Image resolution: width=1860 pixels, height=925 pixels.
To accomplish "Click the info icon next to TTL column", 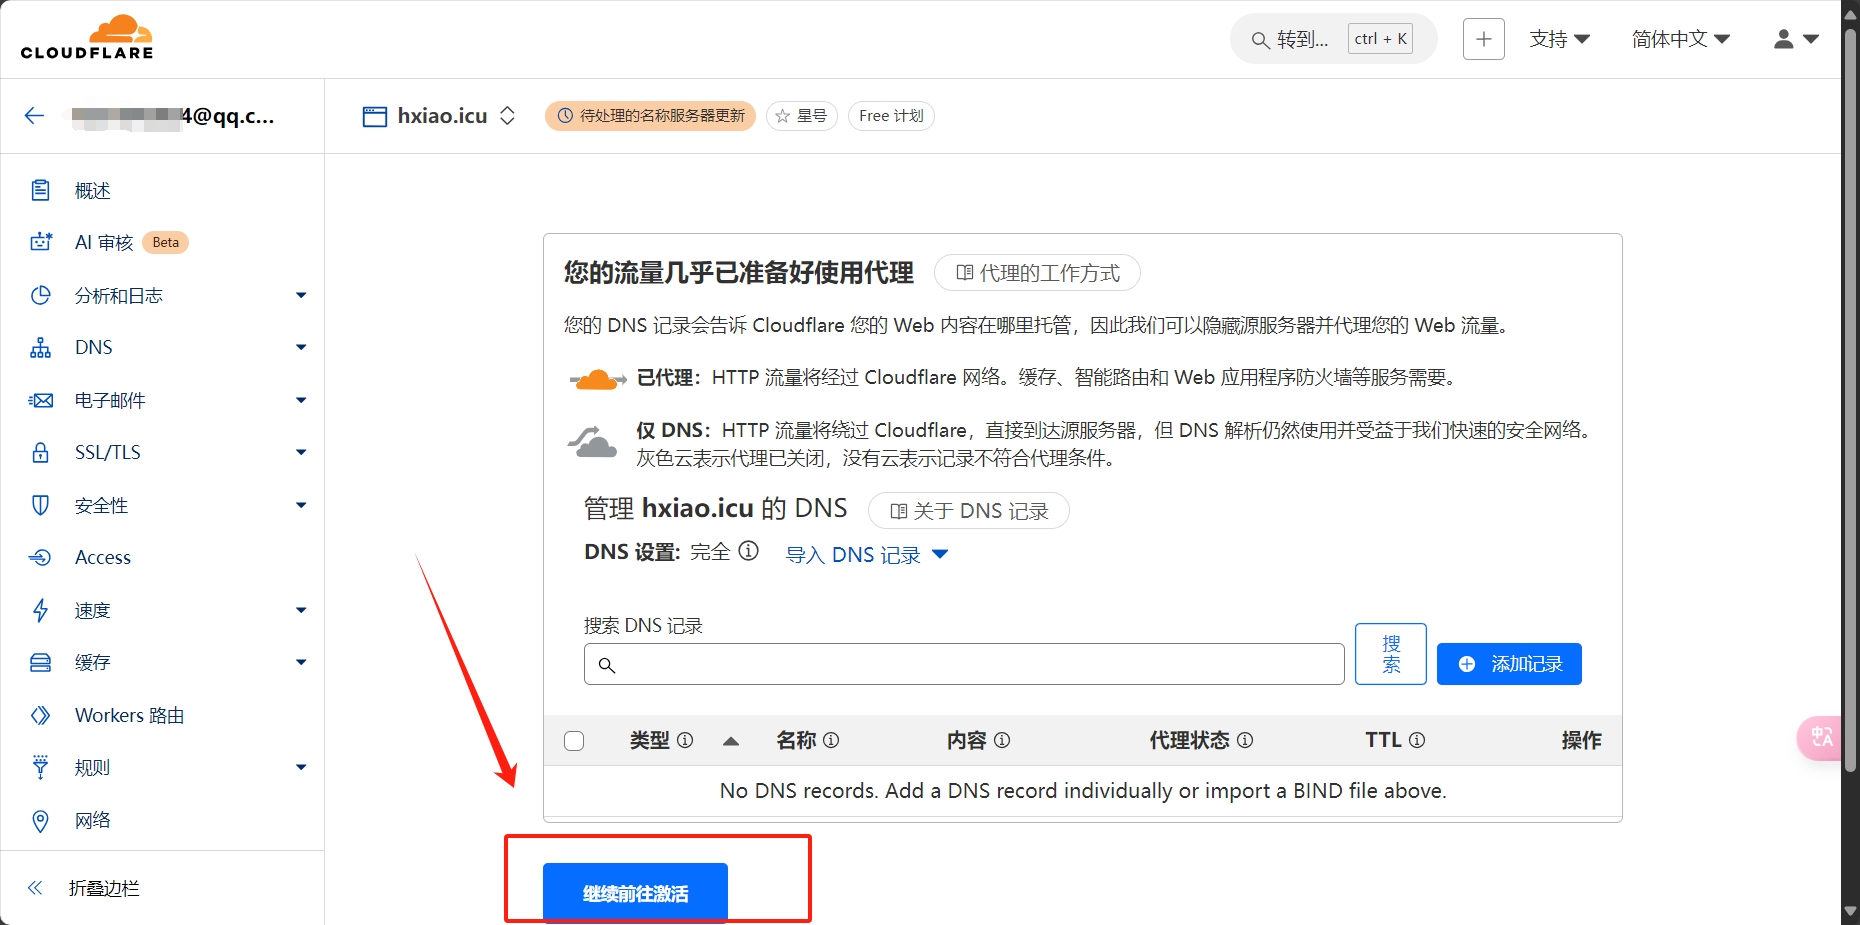I will coord(1417,740).
